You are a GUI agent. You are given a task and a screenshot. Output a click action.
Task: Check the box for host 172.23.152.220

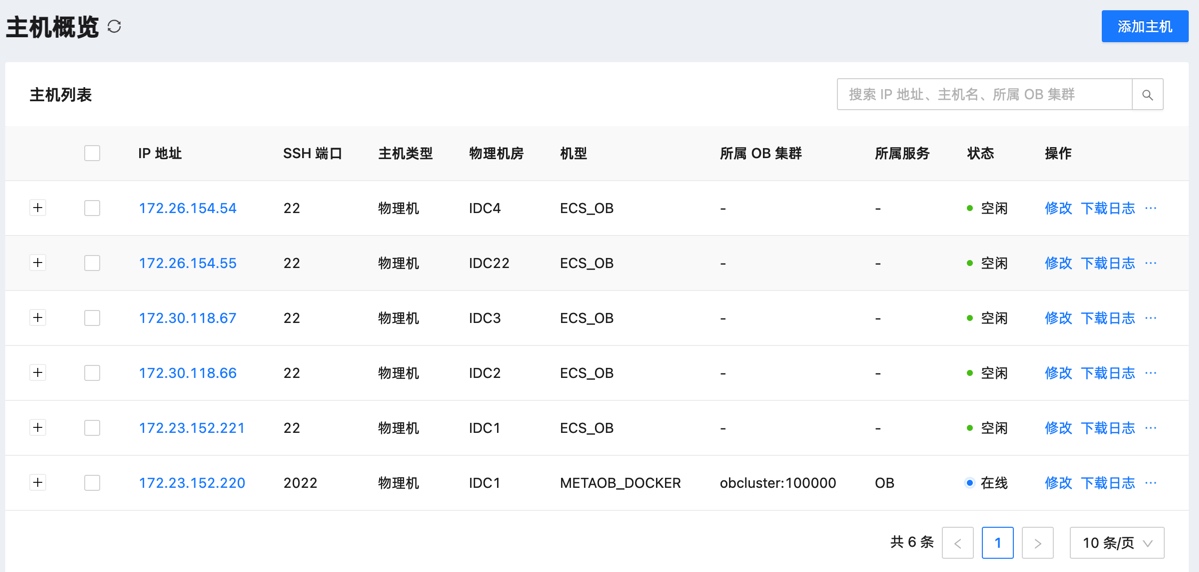pyautogui.click(x=92, y=483)
